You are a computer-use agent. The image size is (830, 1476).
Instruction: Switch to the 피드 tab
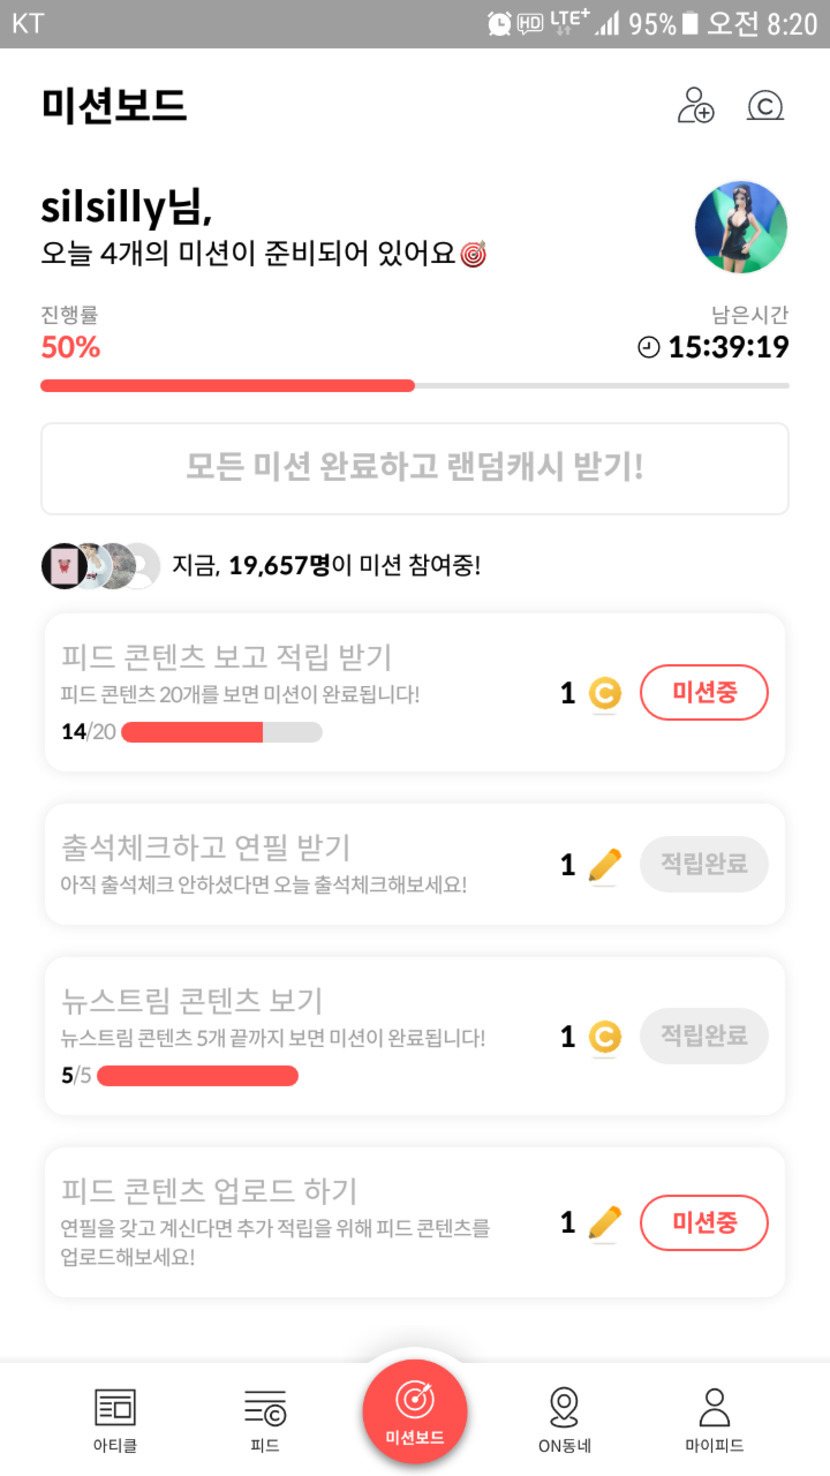(265, 1418)
